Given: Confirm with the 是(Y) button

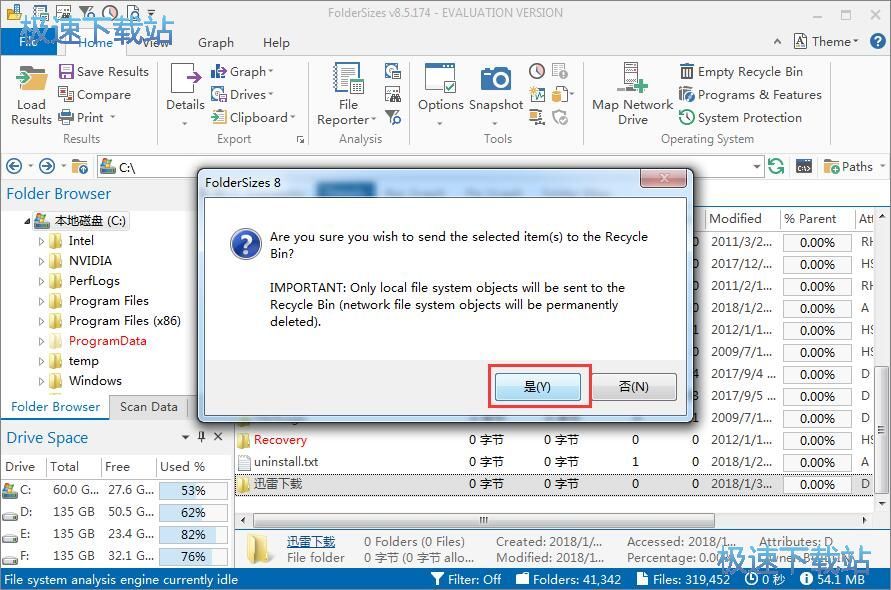Looking at the screenshot, I should click(538, 387).
